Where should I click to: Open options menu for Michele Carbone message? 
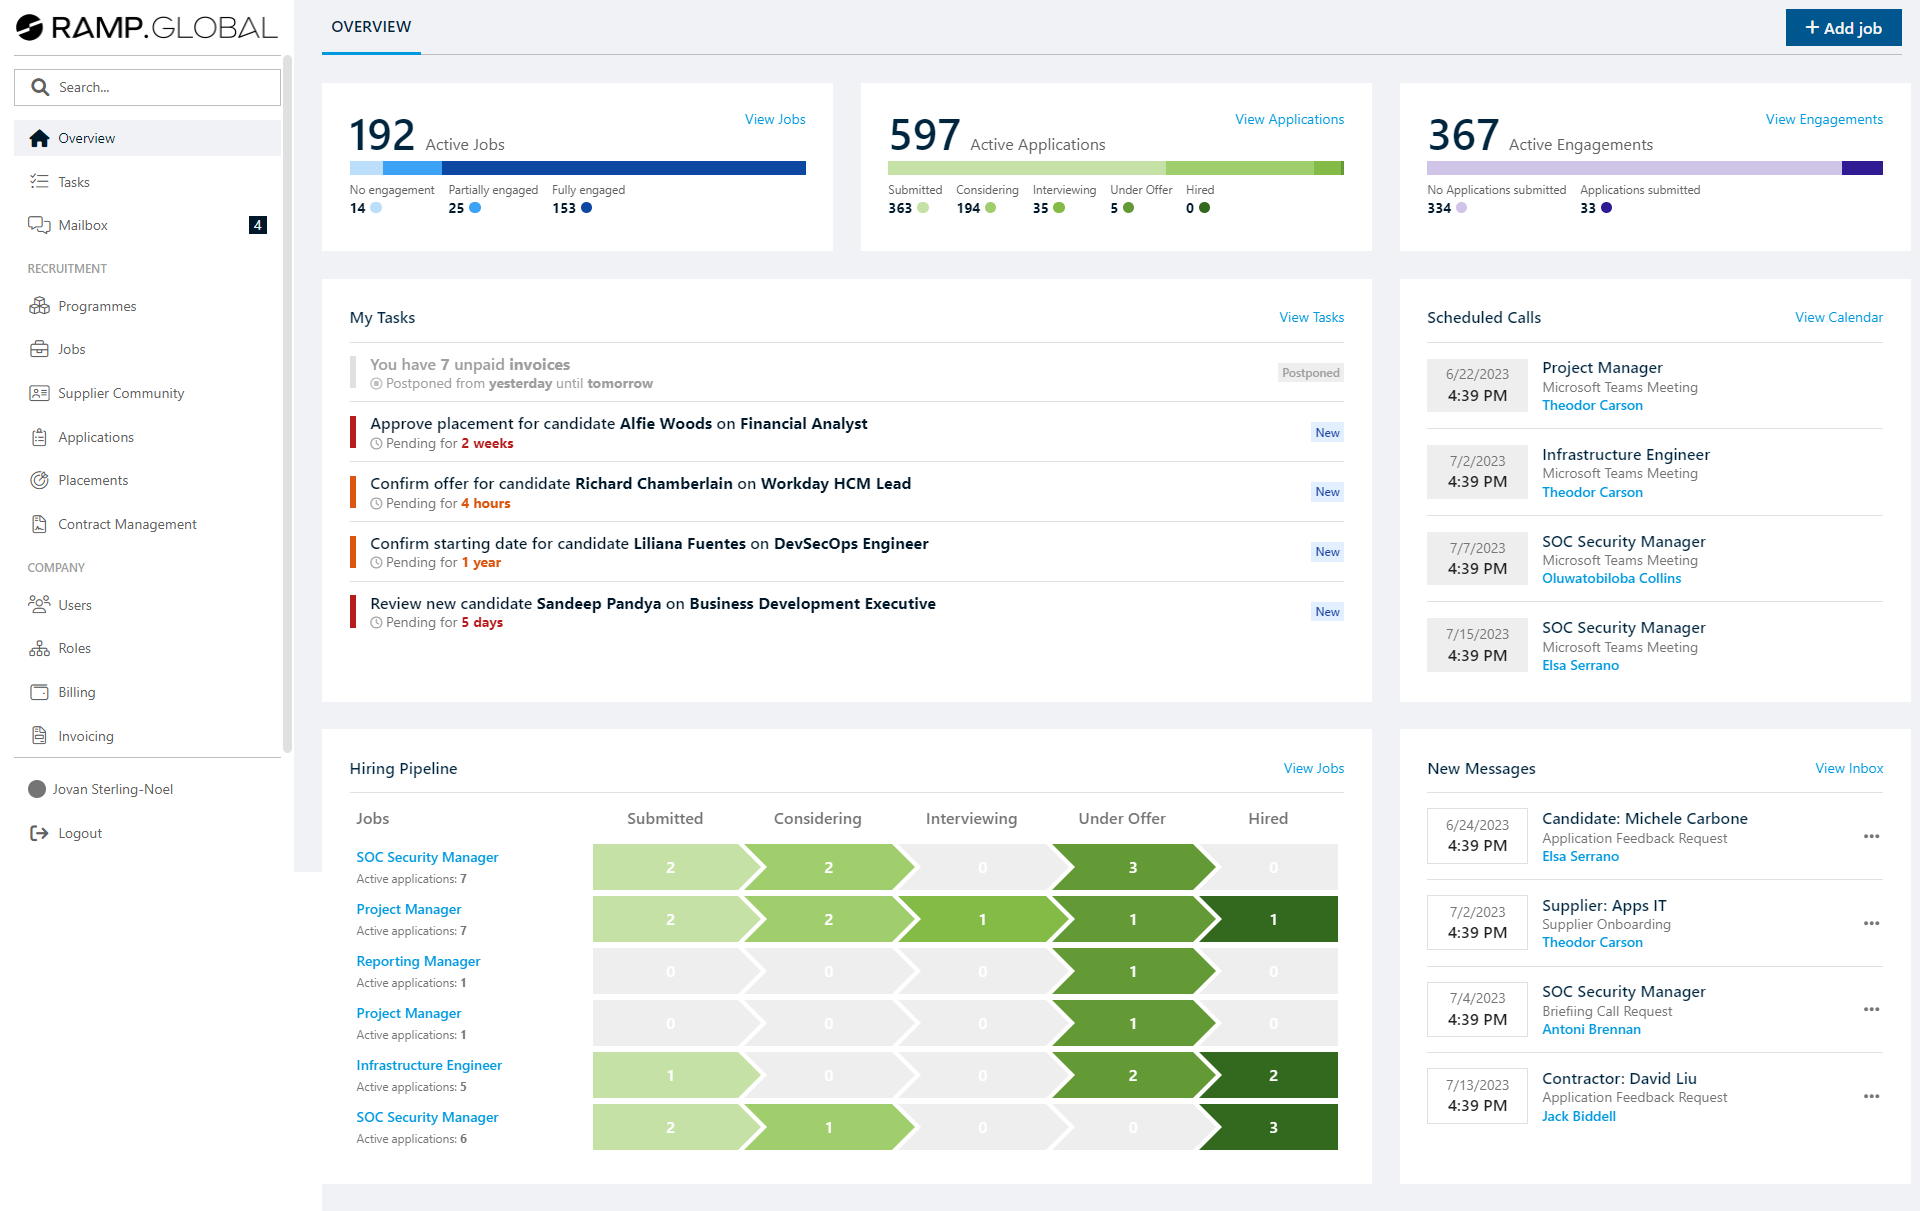[x=1871, y=836]
